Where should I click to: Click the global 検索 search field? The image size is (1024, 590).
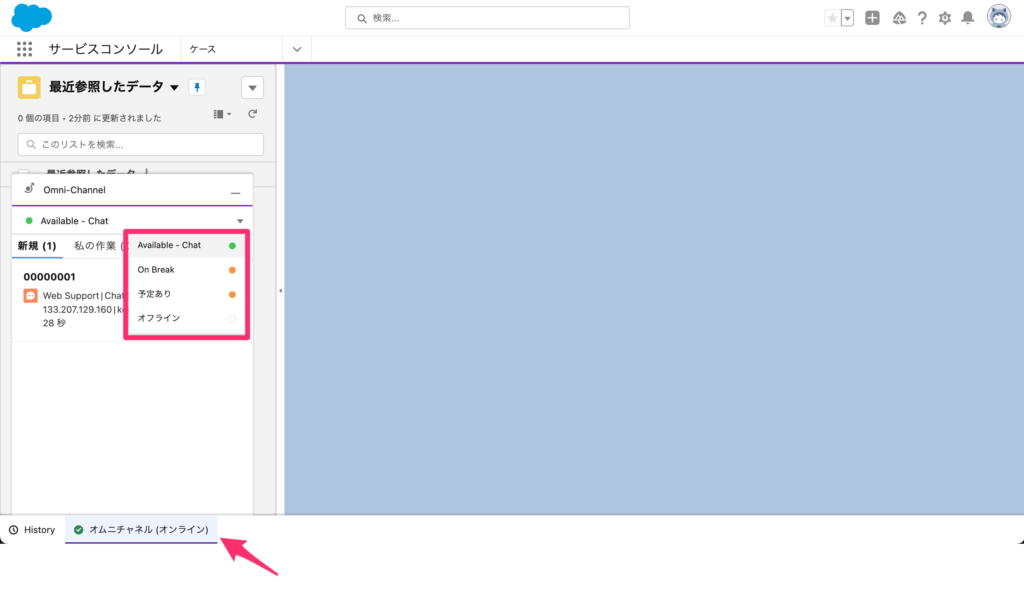coord(487,18)
